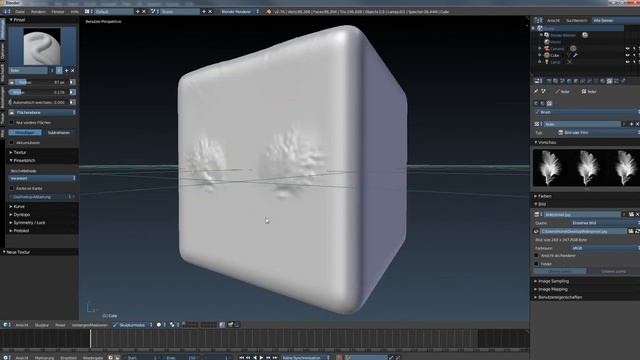Open the texture properties tab icon
This screenshot has height=360, width=640.
(x=609, y=81)
